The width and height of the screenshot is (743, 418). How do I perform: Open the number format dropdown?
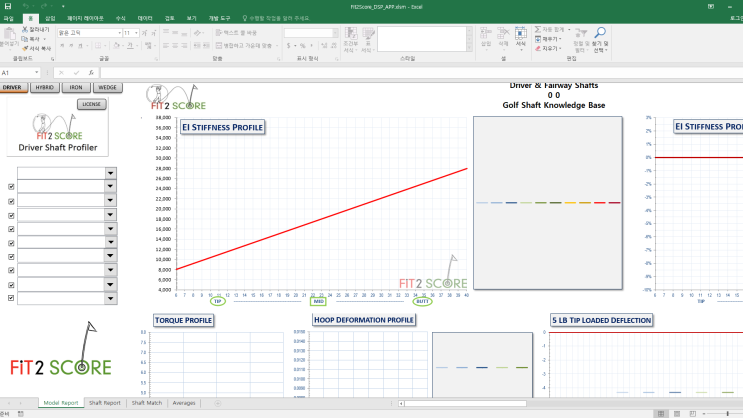click(335, 33)
